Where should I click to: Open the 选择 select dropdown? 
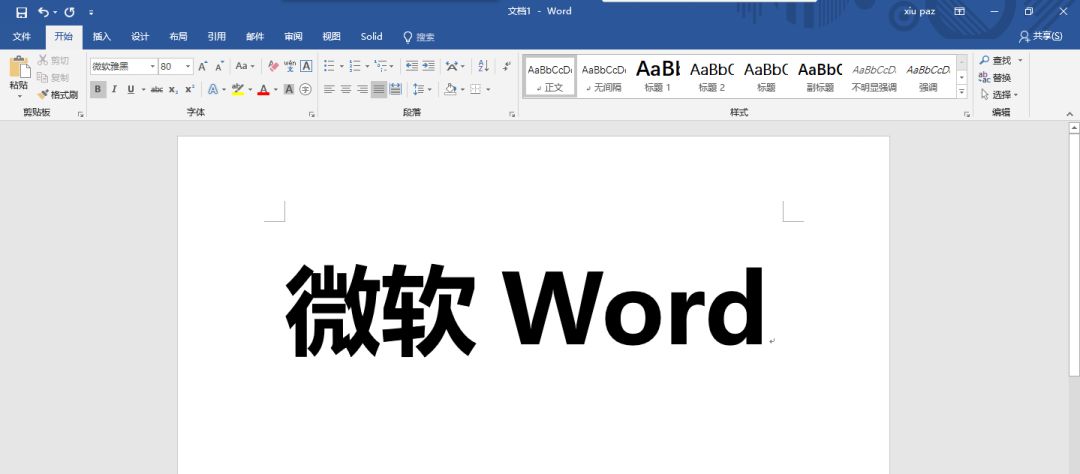point(999,94)
